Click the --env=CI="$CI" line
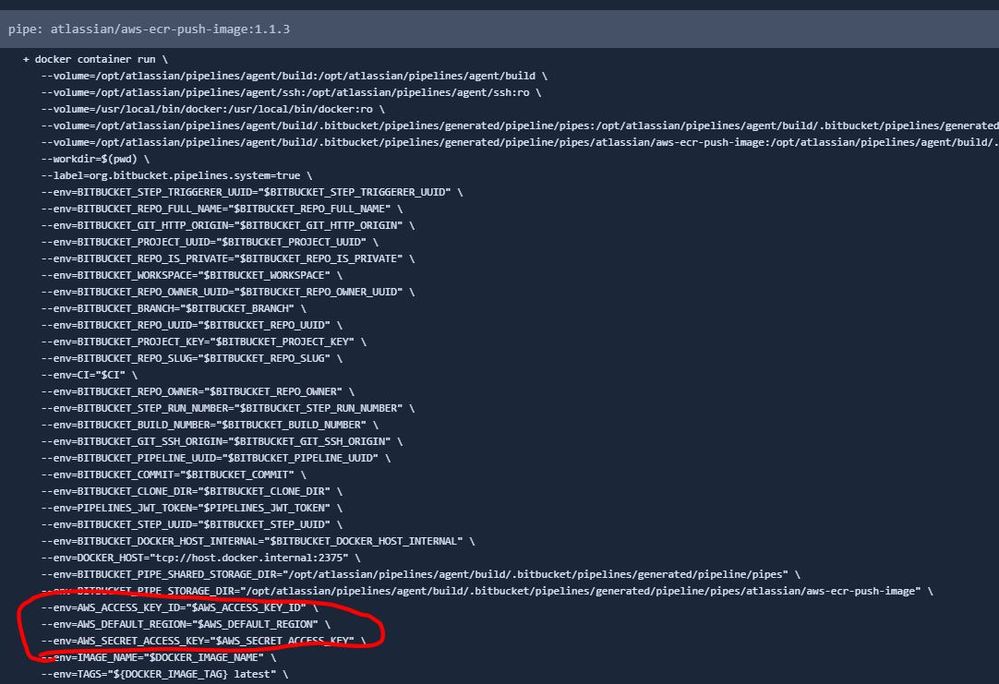 click(89, 375)
